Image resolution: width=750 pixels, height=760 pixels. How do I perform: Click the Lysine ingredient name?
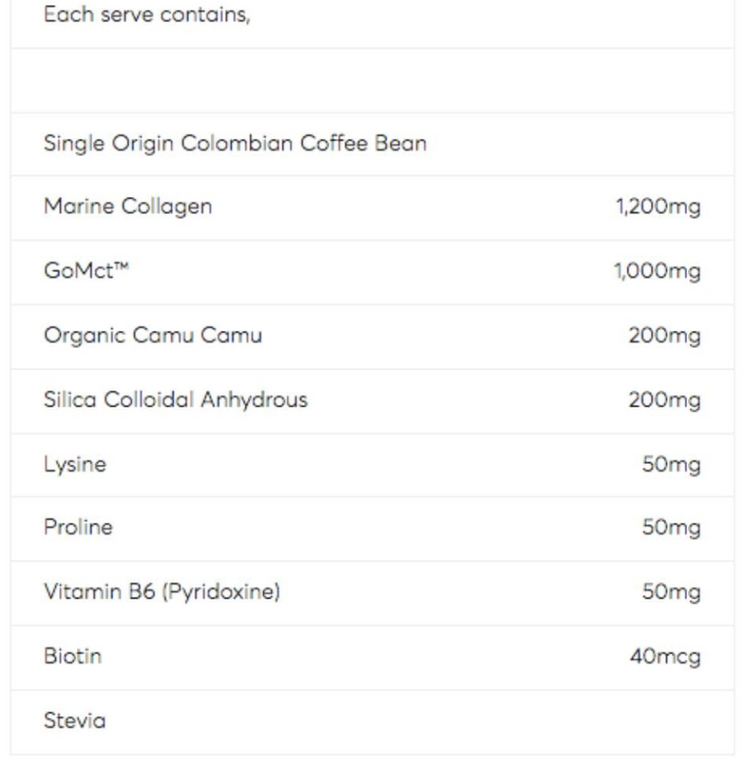pyautogui.click(x=74, y=464)
